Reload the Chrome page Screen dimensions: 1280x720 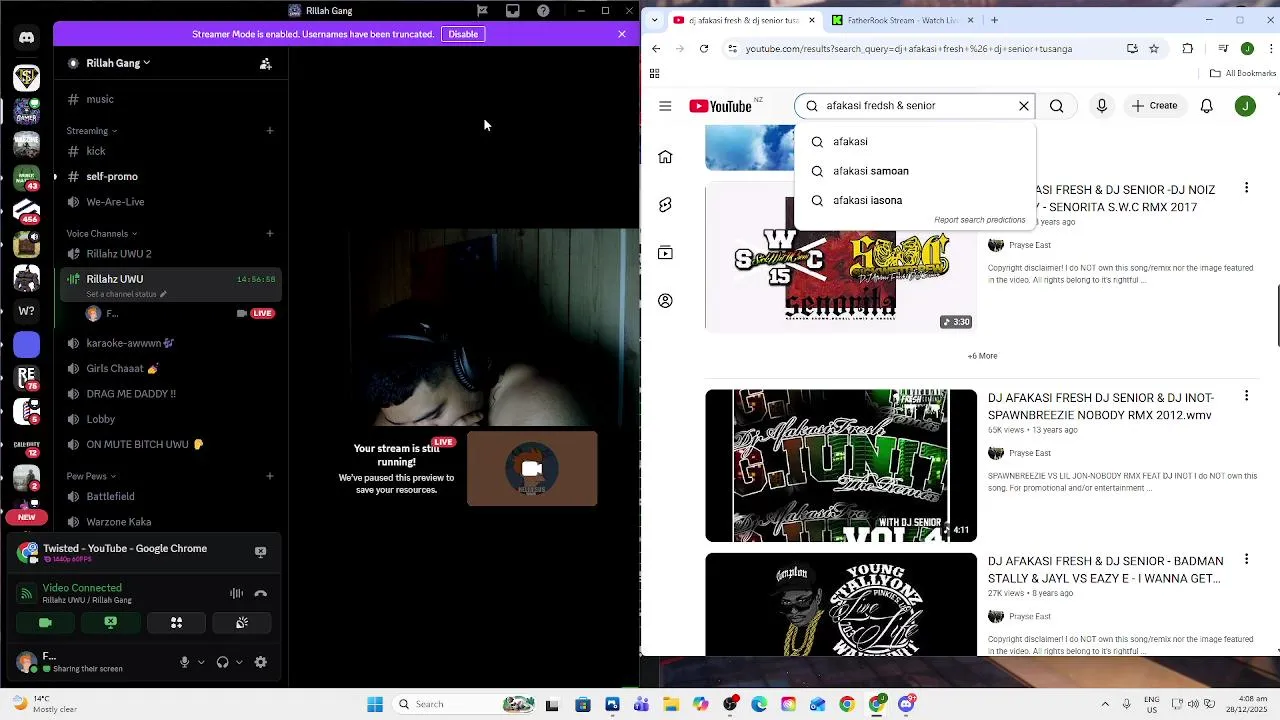click(x=704, y=48)
